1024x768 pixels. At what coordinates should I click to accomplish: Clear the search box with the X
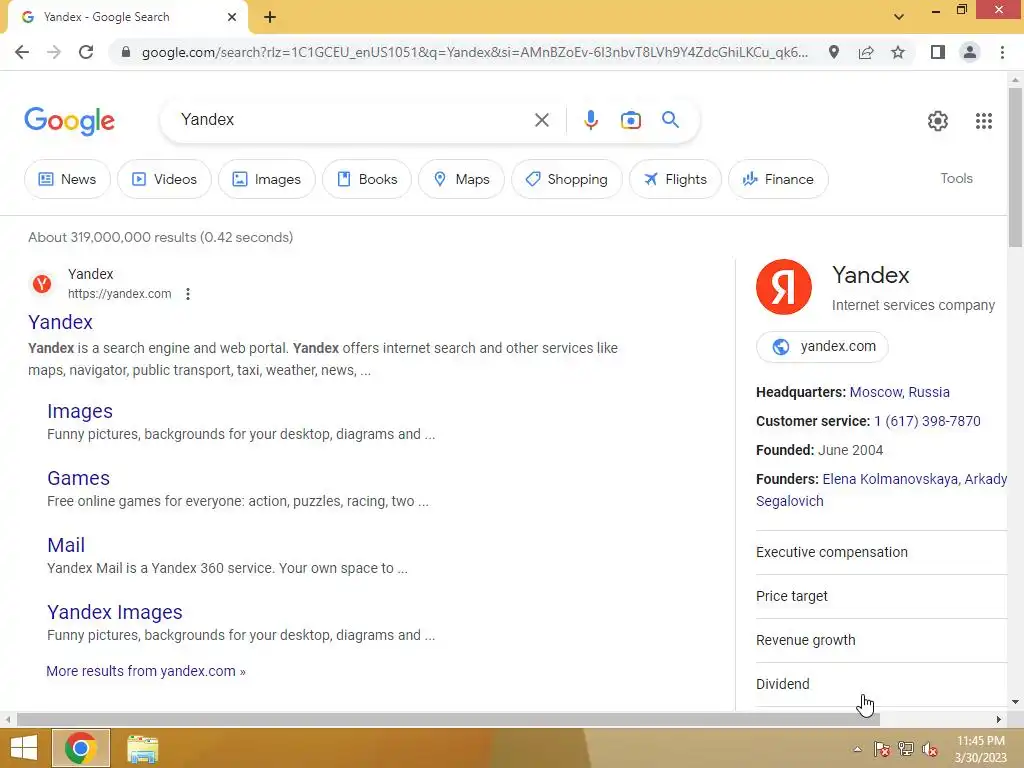tap(541, 120)
